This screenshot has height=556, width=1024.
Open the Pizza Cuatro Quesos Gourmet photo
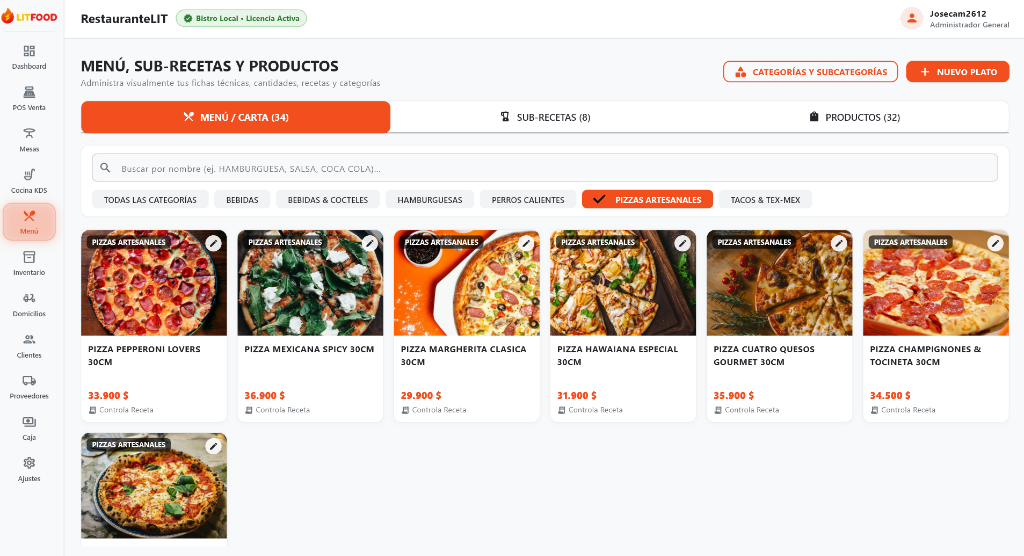pyautogui.click(x=780, y=283)
